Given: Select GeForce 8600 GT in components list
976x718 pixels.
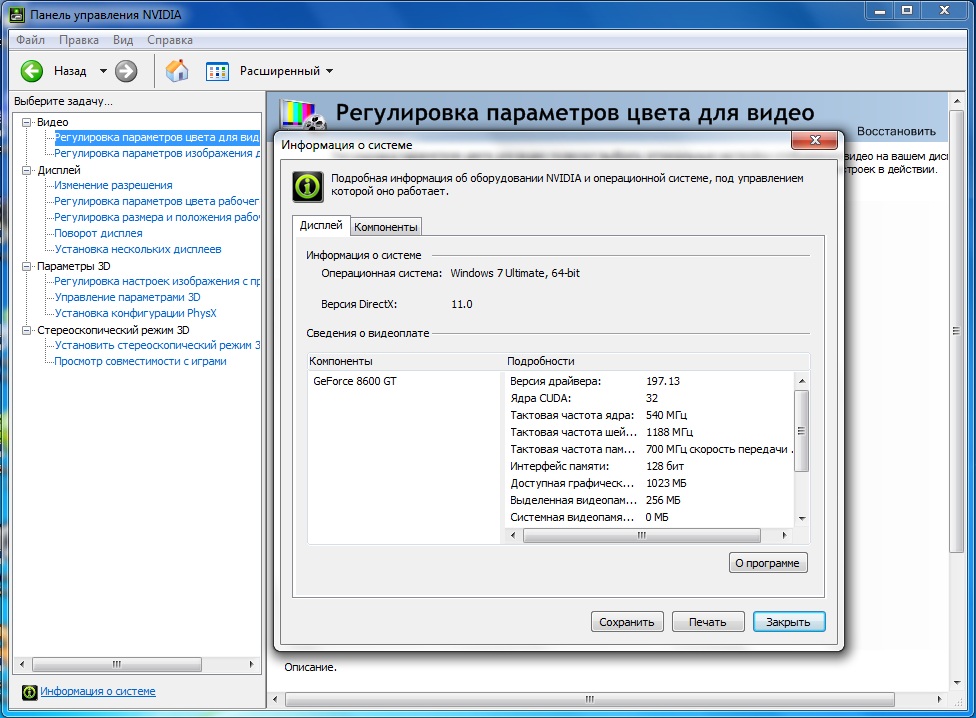Looking at the screenshot, I should click(x=355, y=381).
